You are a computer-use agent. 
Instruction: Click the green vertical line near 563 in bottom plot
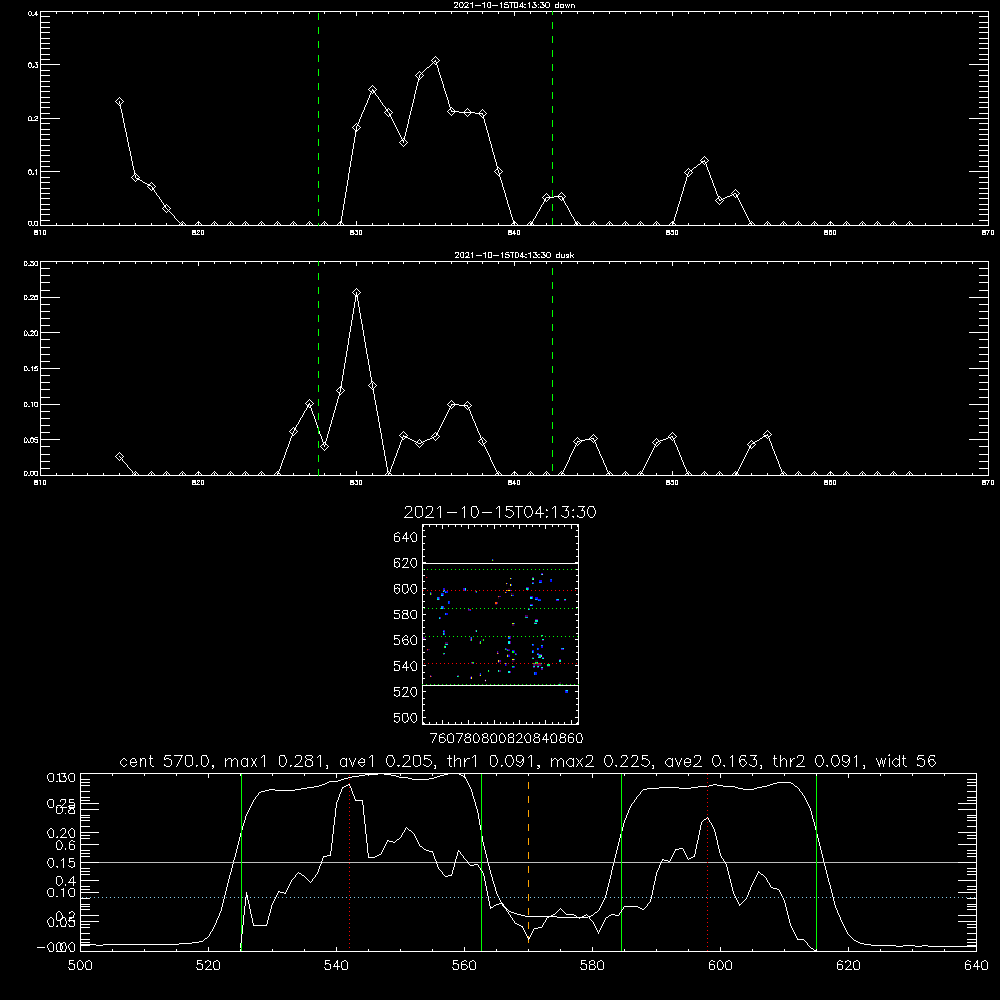[482, 861]
